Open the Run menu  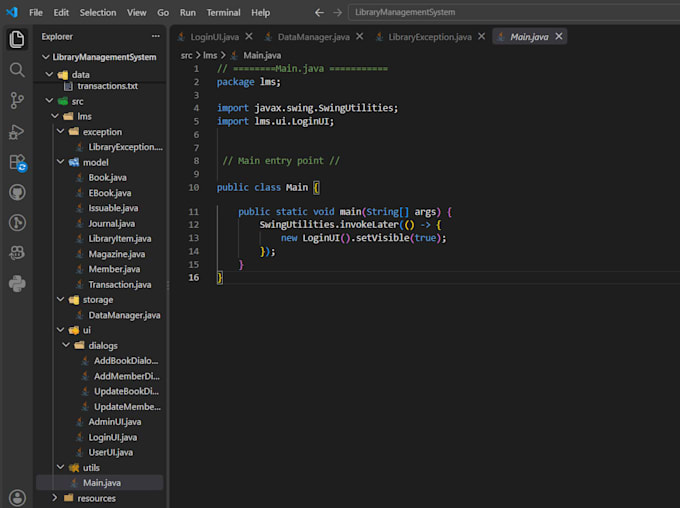point(188,13)
